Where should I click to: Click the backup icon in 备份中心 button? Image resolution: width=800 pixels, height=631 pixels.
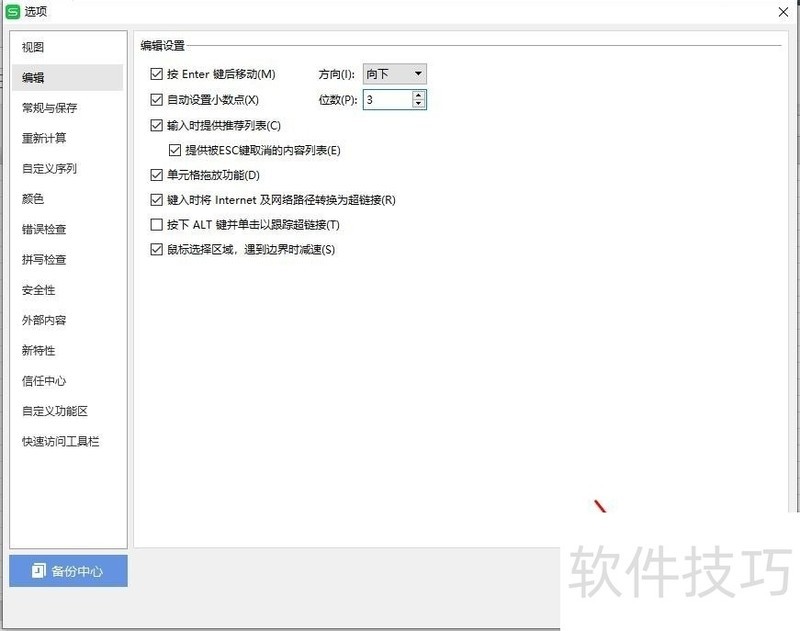coord(39,571)
